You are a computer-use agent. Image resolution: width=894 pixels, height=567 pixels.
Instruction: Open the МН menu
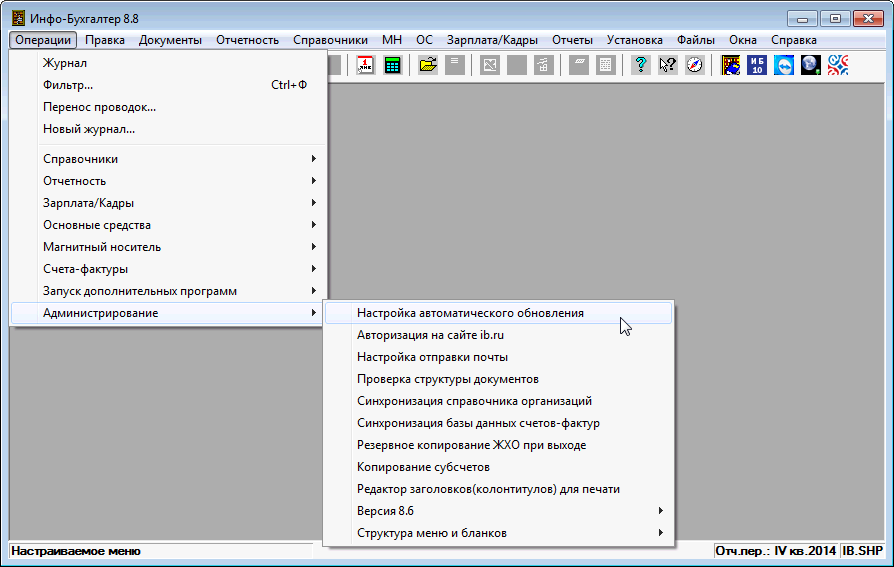pyautogui.click(x=392, y=40)
